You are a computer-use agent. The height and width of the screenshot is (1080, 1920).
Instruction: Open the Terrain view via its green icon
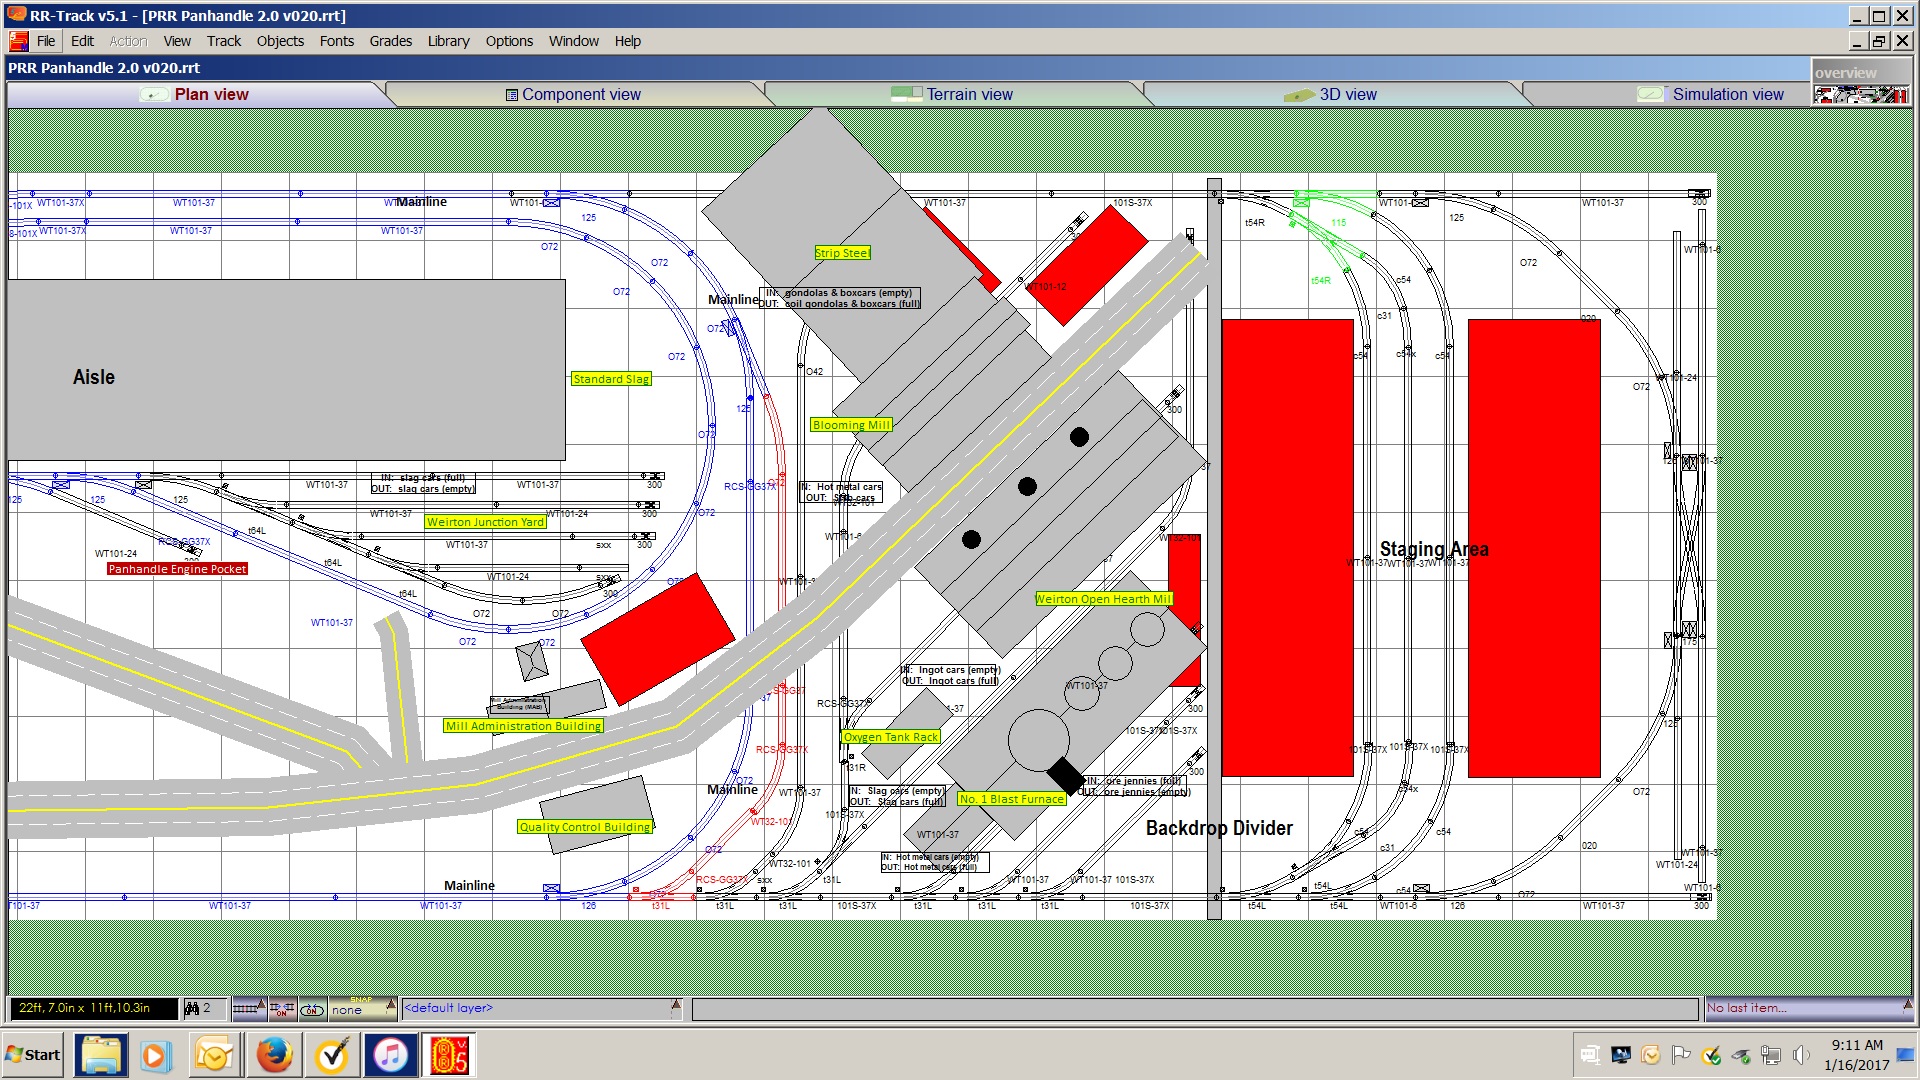[905, 93]
